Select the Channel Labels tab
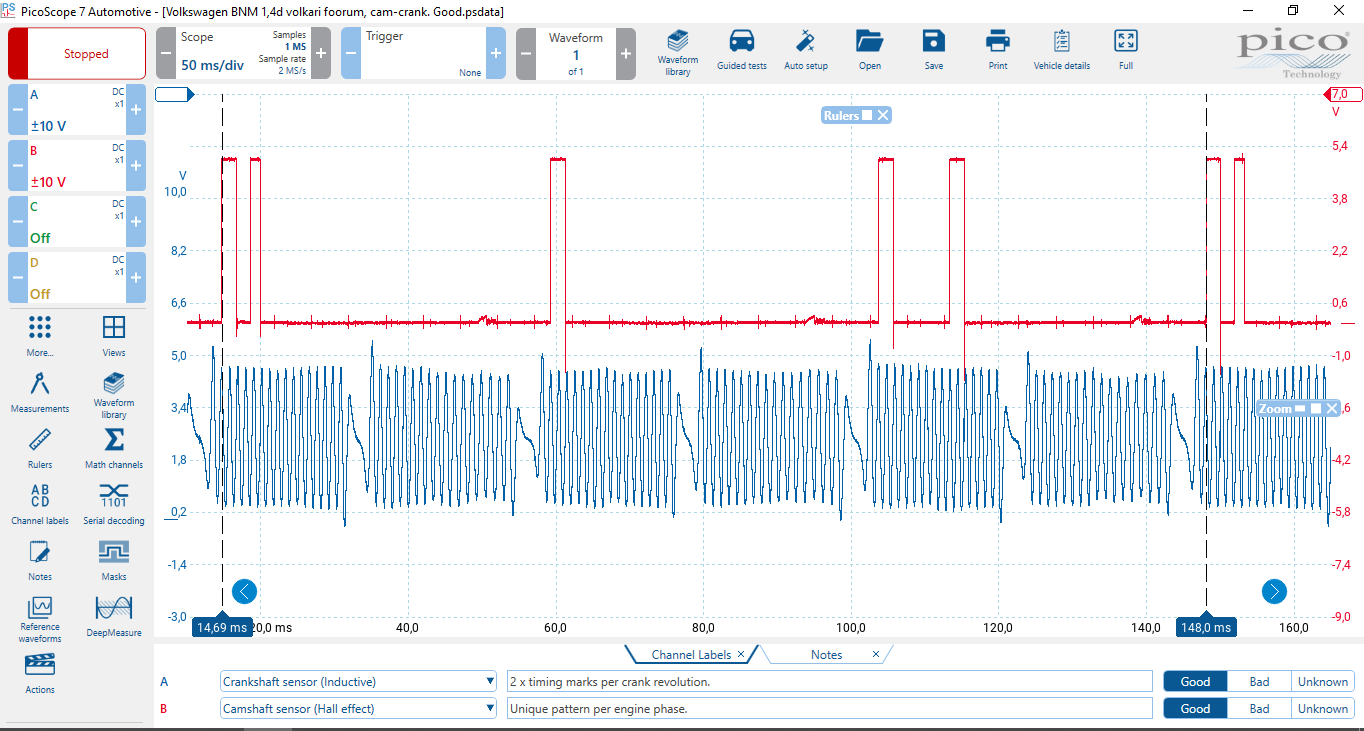The height and width of the screenshot is (731, 1364). click(x=691, y=655)
